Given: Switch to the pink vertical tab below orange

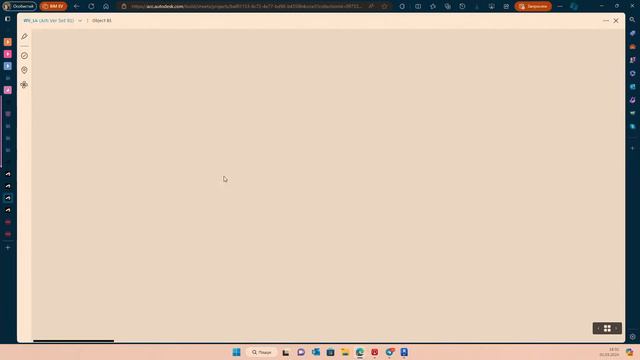Looking at the screenshot, I should point(8,54).
